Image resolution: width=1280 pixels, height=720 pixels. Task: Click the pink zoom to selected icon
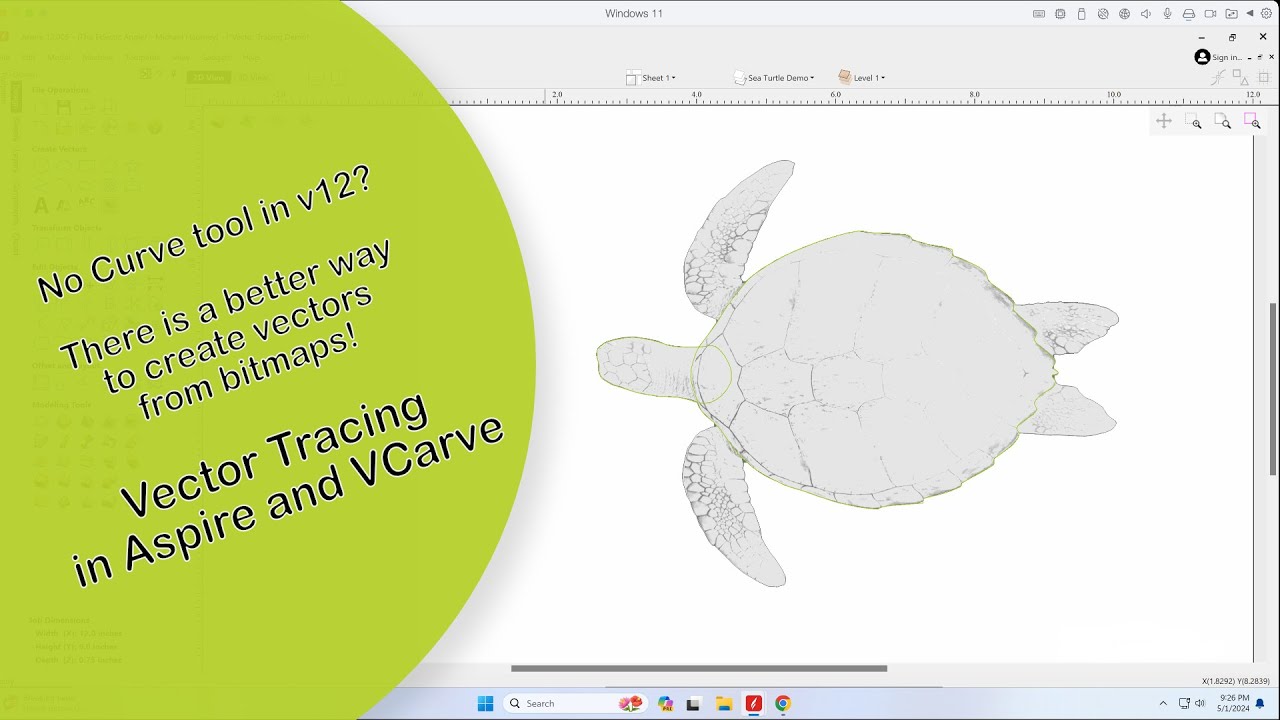(1252, 121)
